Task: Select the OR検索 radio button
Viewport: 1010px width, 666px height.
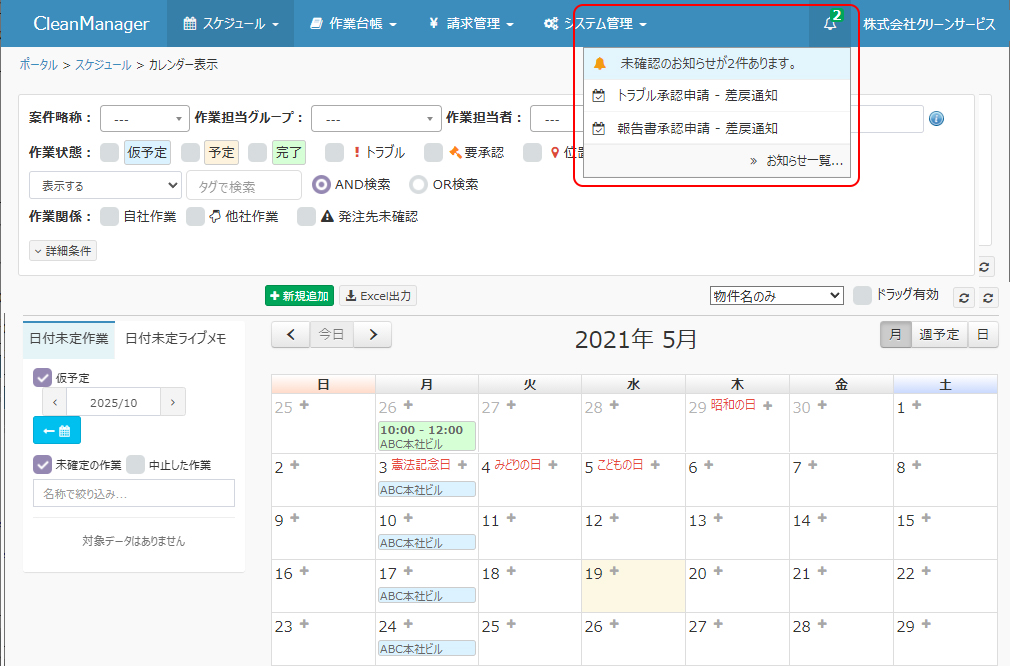Action: (418, 185)
